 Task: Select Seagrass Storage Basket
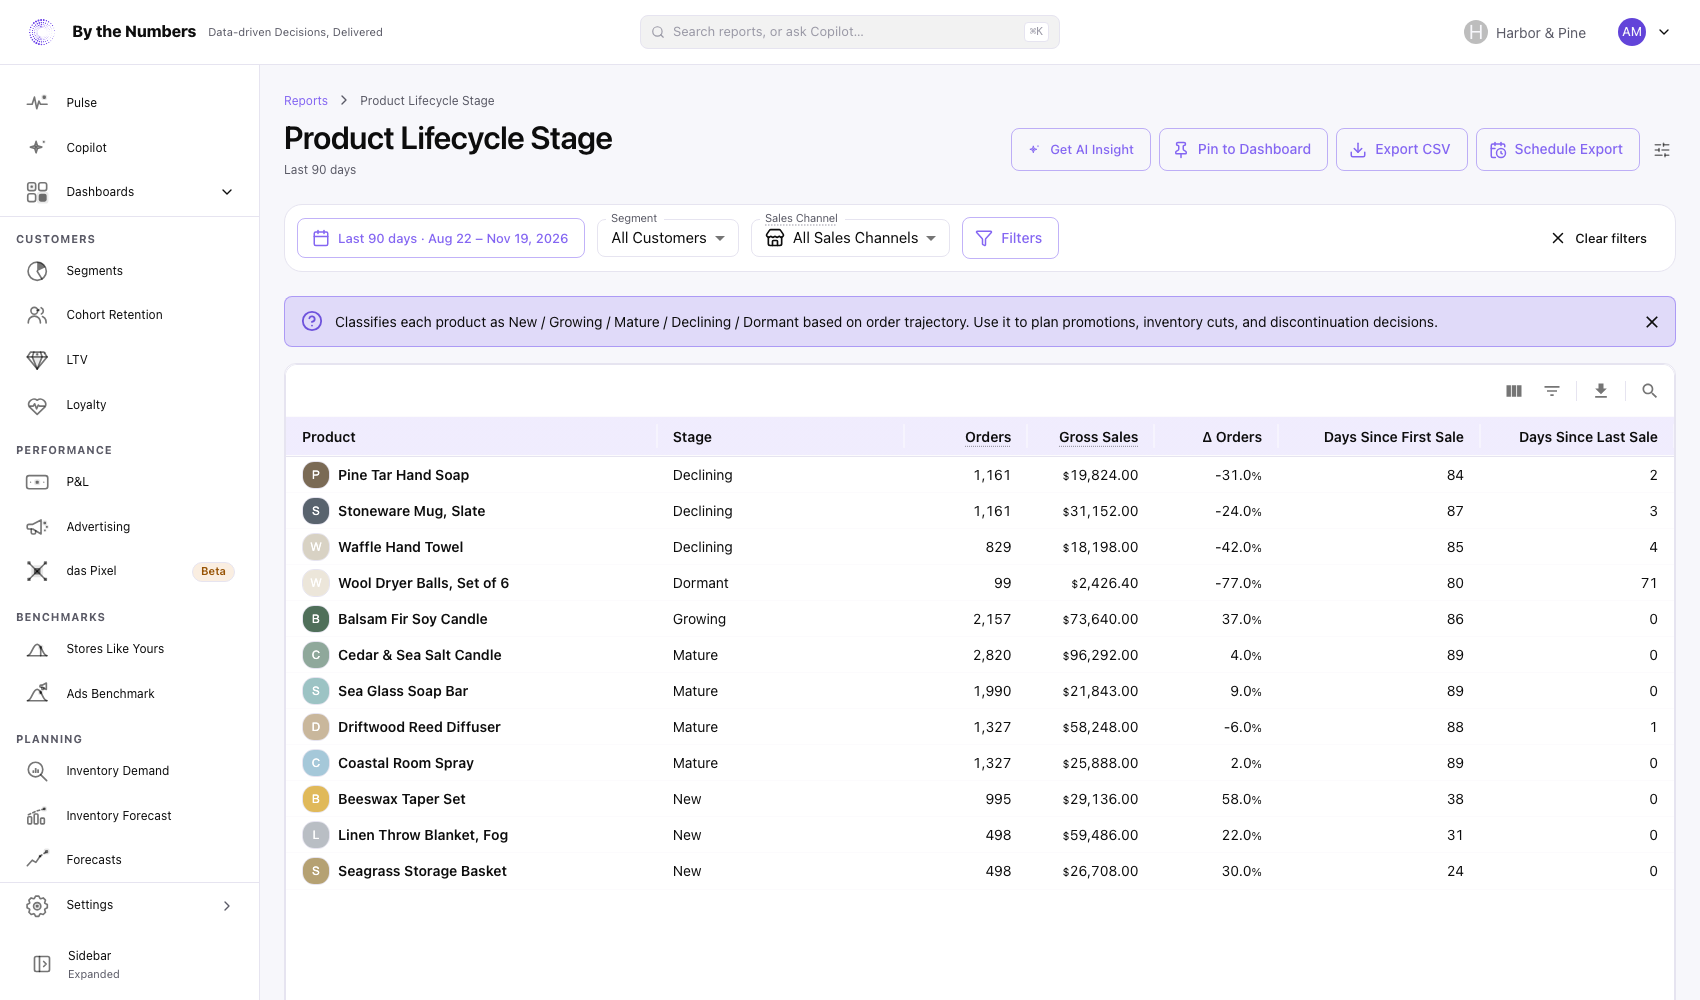pyautogui.click(x=422, y=871)
